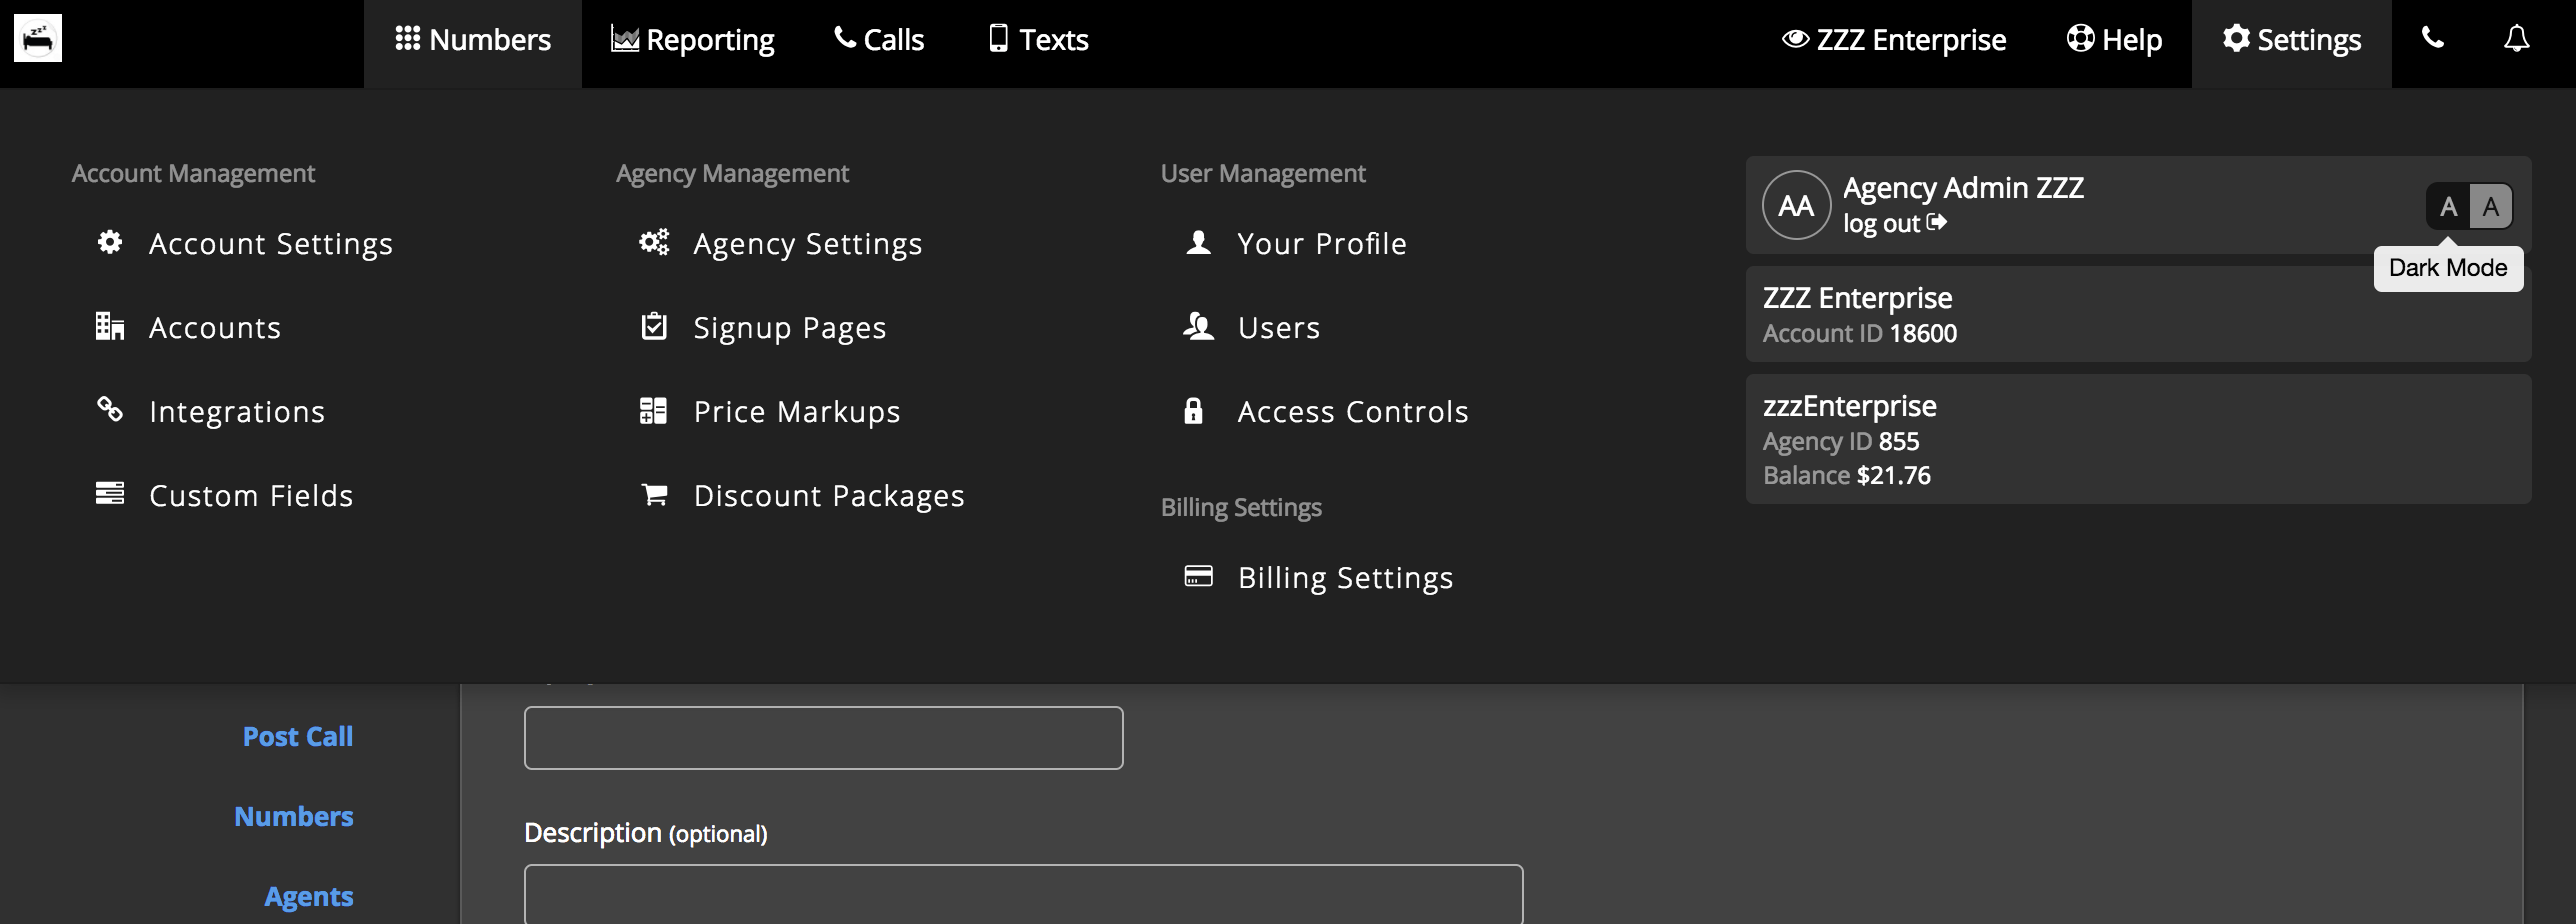Click the Integrations chain-link icon
This screenshot has width=2576, height=924.
point(110,410)
